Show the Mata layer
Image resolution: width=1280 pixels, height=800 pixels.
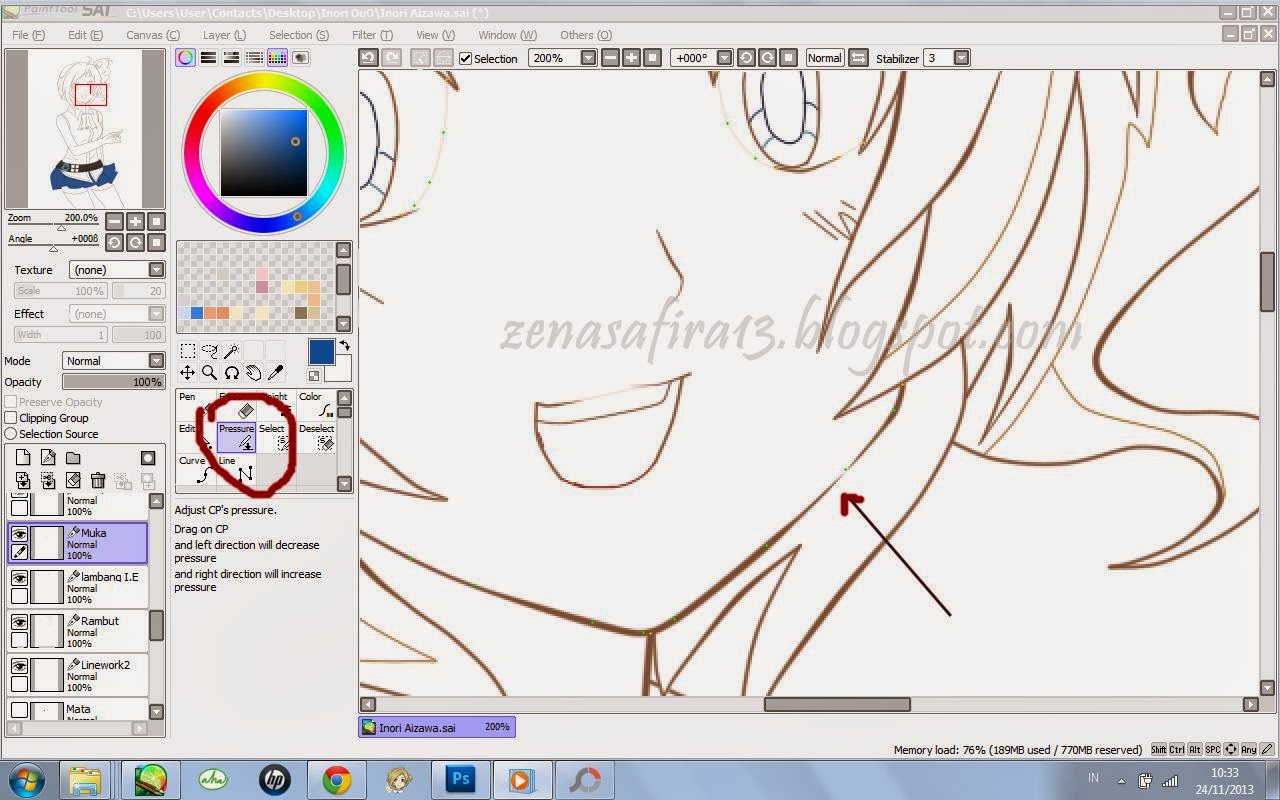(19, 710)
